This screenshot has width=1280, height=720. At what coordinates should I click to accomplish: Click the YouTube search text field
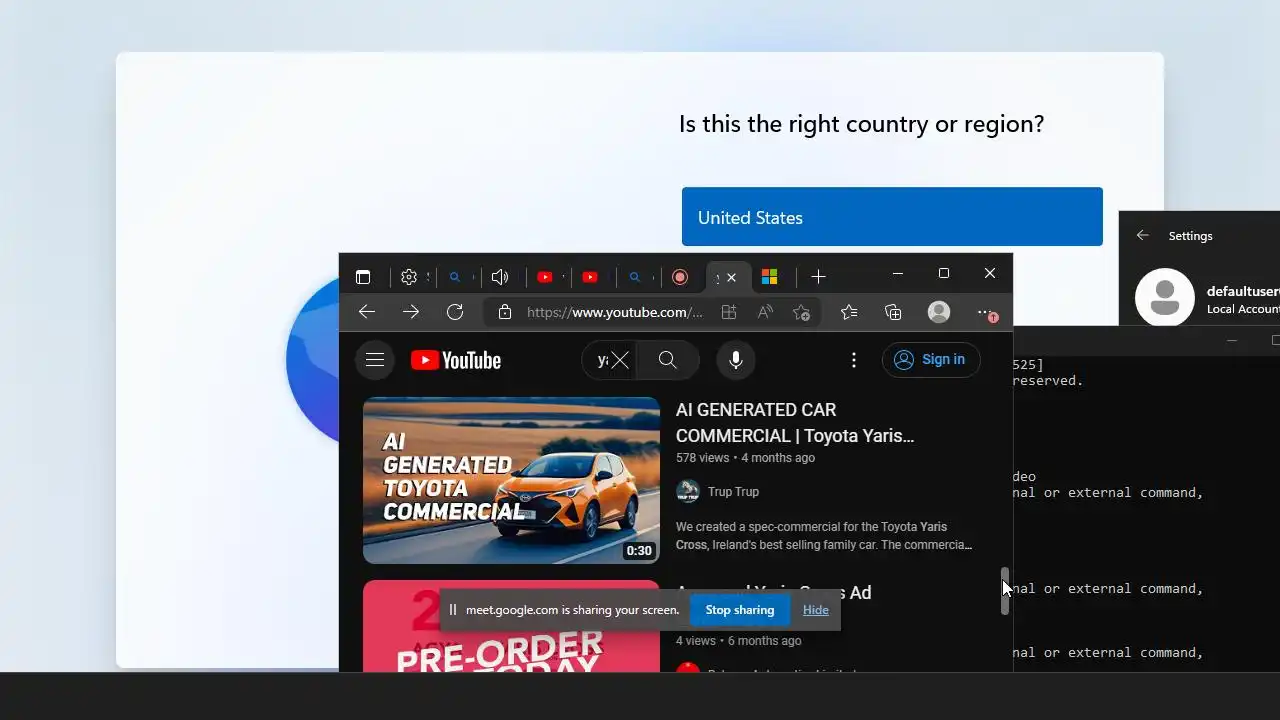coord(602,360)
